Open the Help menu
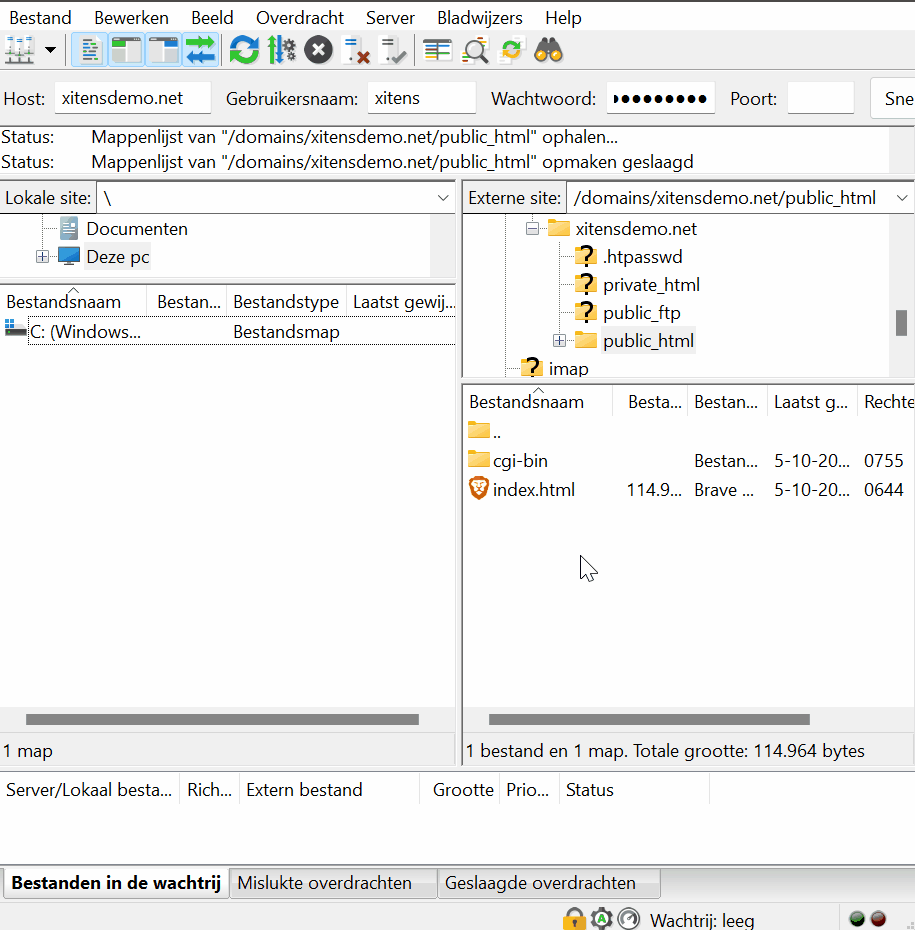 (563, 18)
